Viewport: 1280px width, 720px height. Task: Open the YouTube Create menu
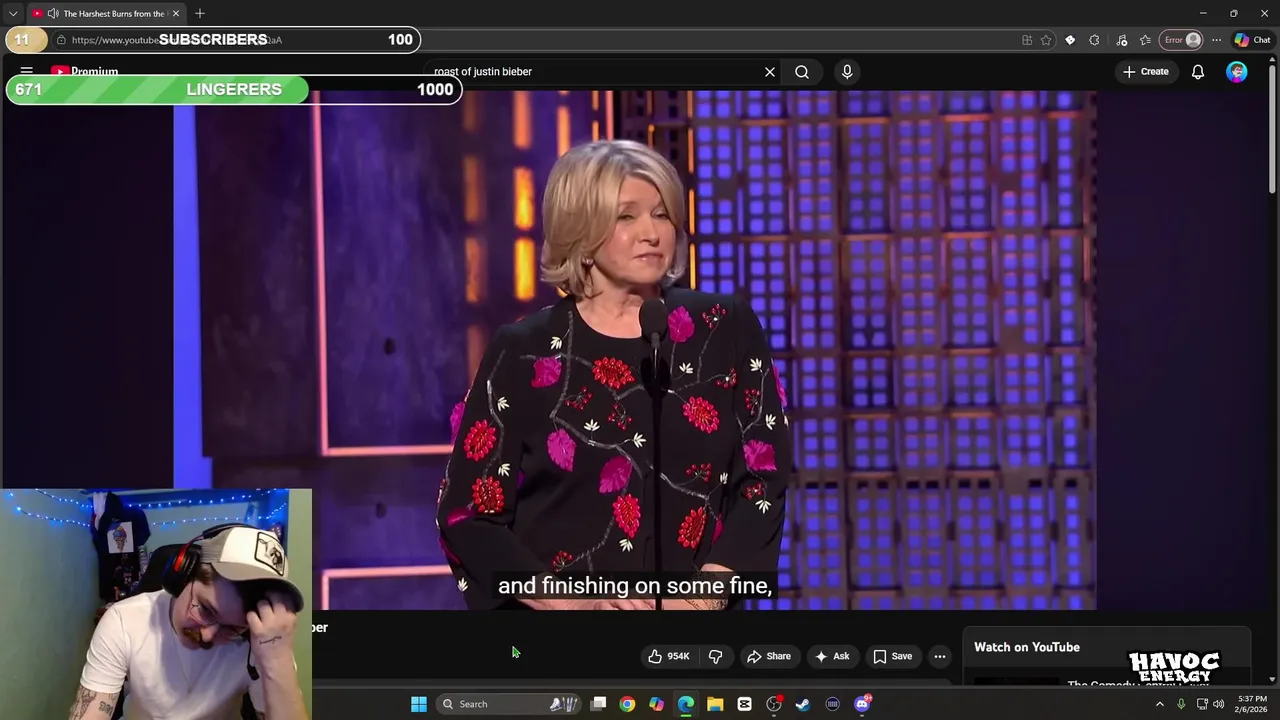pyautogui.click(x=1145, y=72)
